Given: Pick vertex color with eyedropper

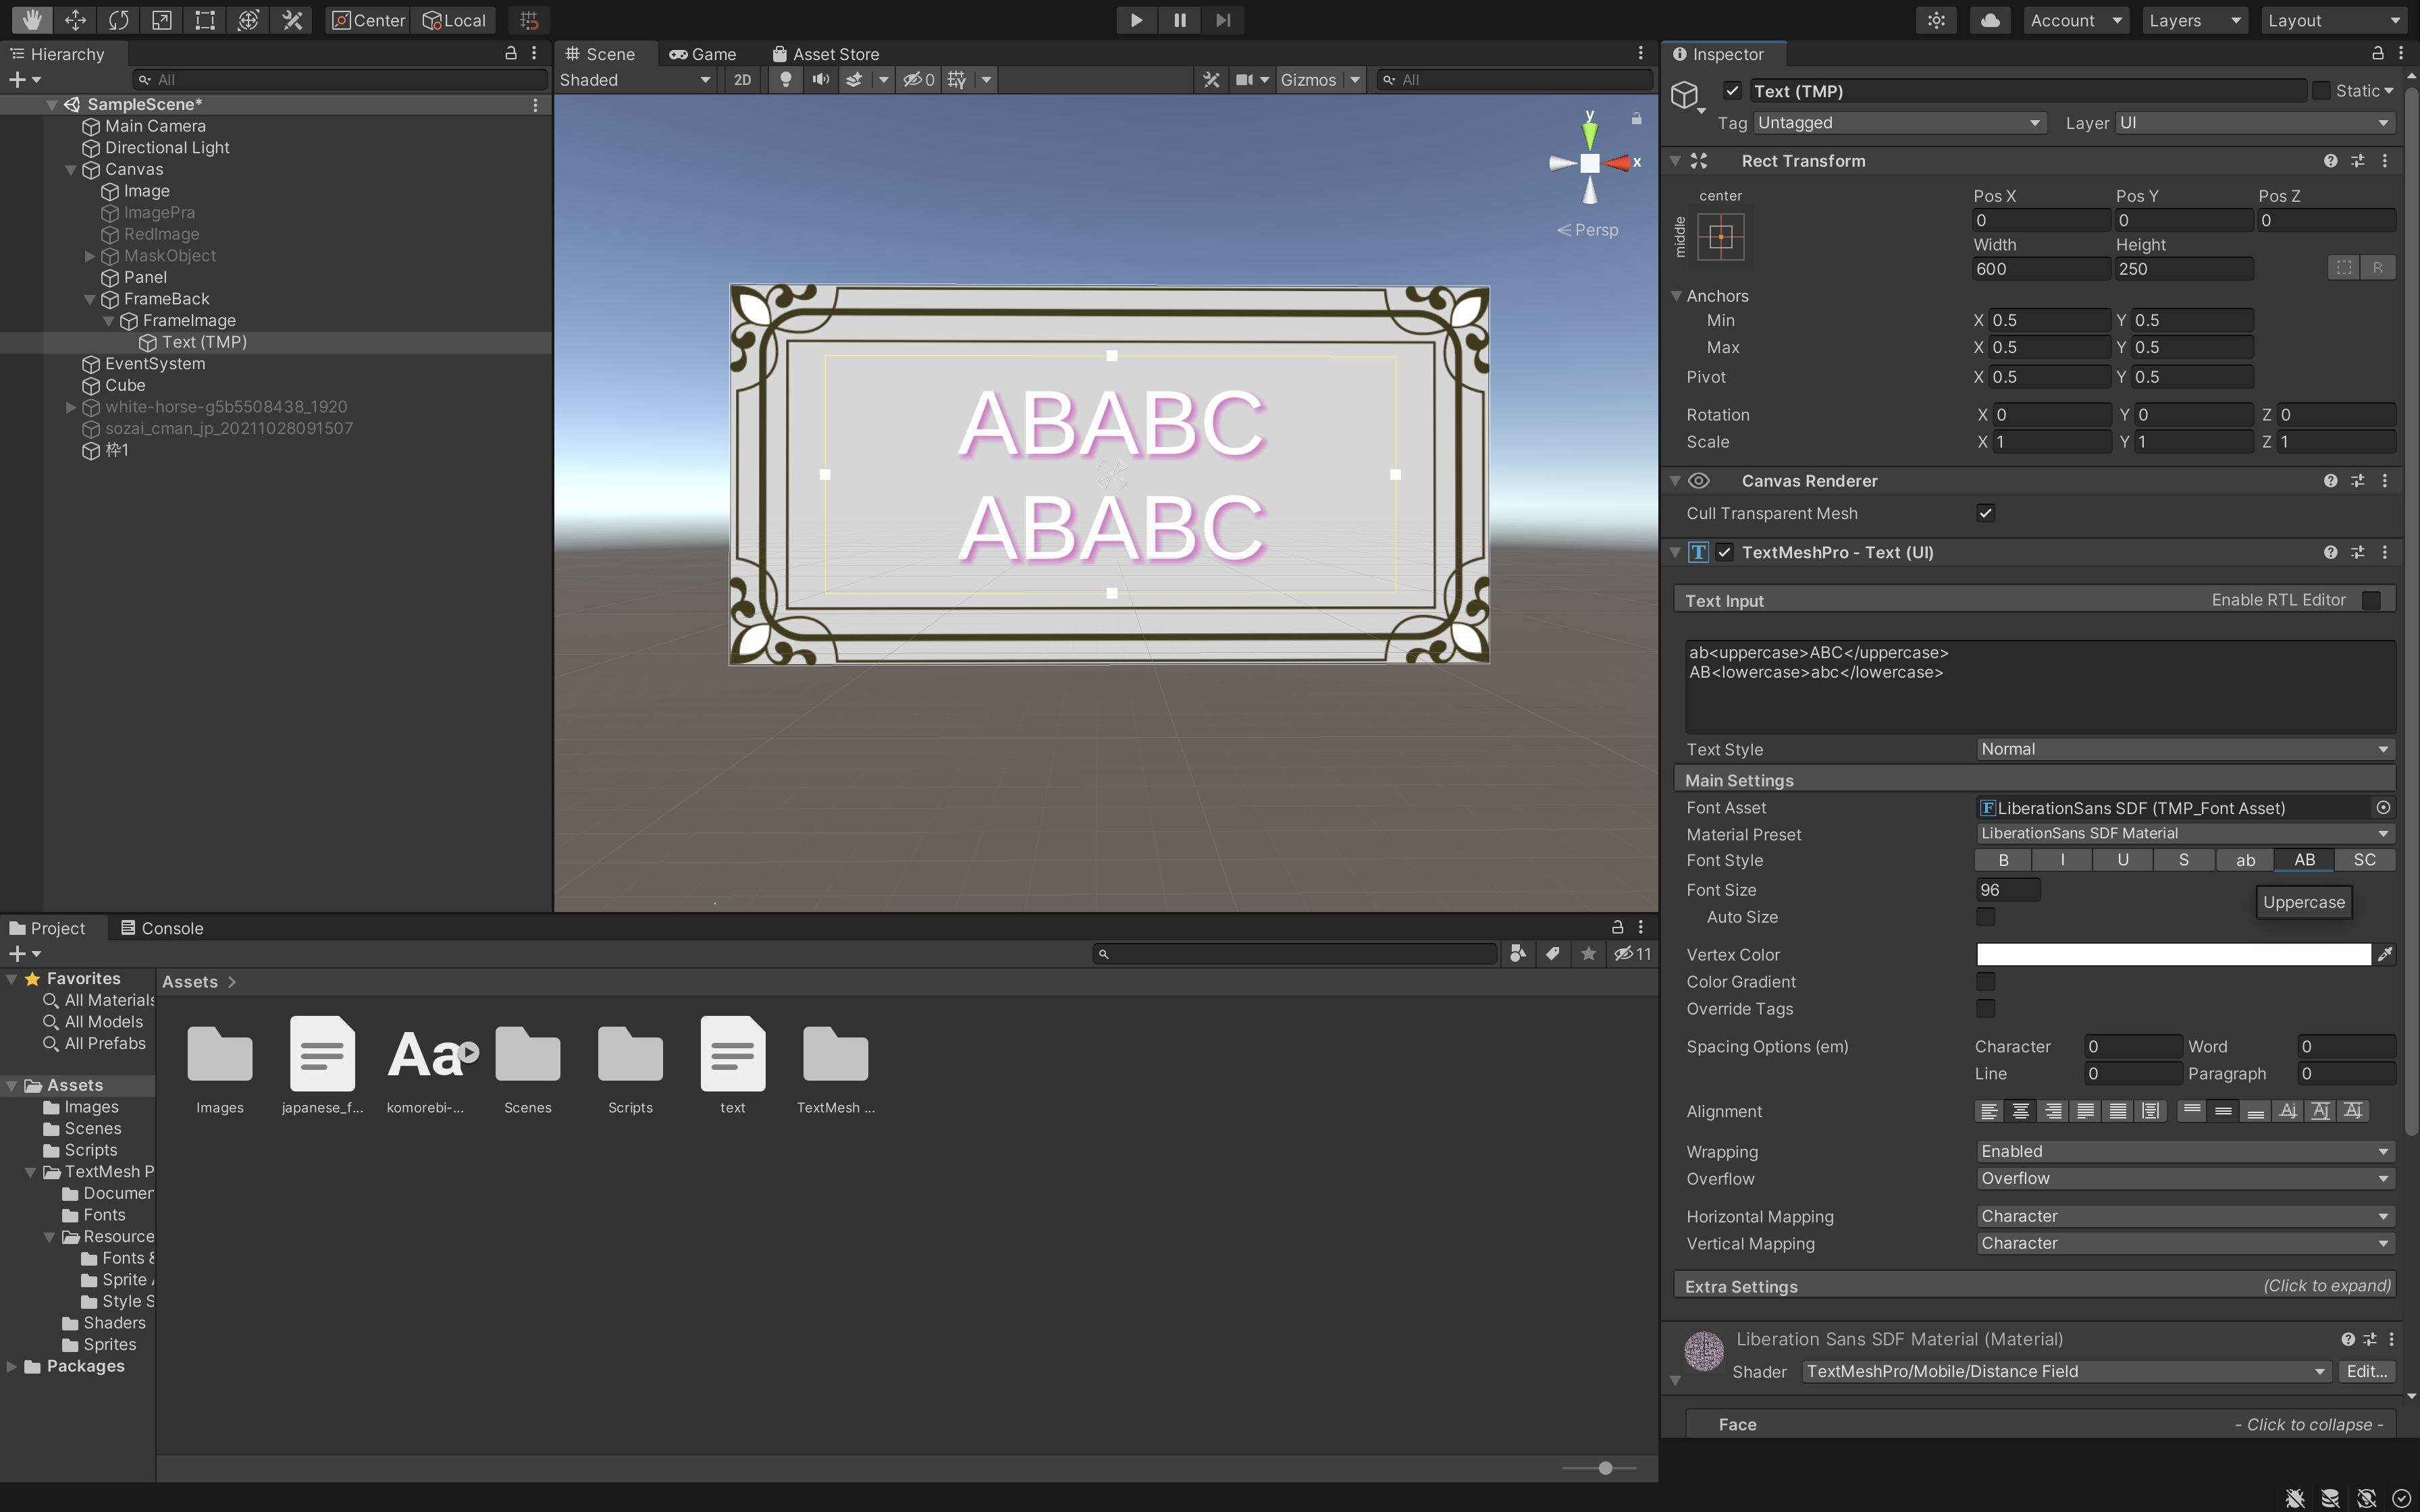Looking at the screenshot, I should [2385, 955].
